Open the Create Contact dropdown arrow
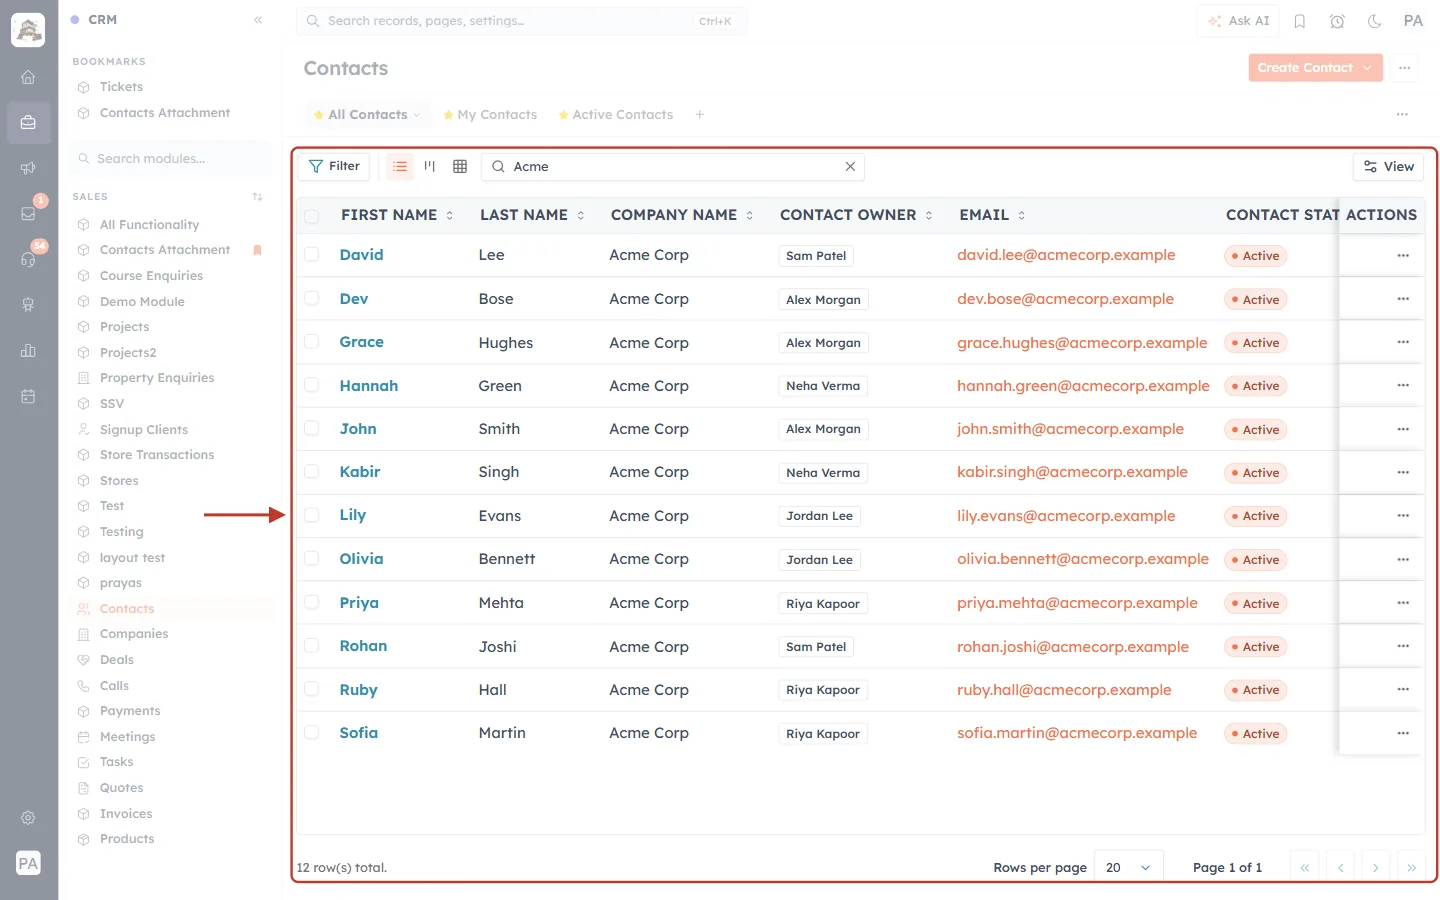The width and height of the screenshot is (1440, 900). pyautogui.click(x=1368, y=68)
